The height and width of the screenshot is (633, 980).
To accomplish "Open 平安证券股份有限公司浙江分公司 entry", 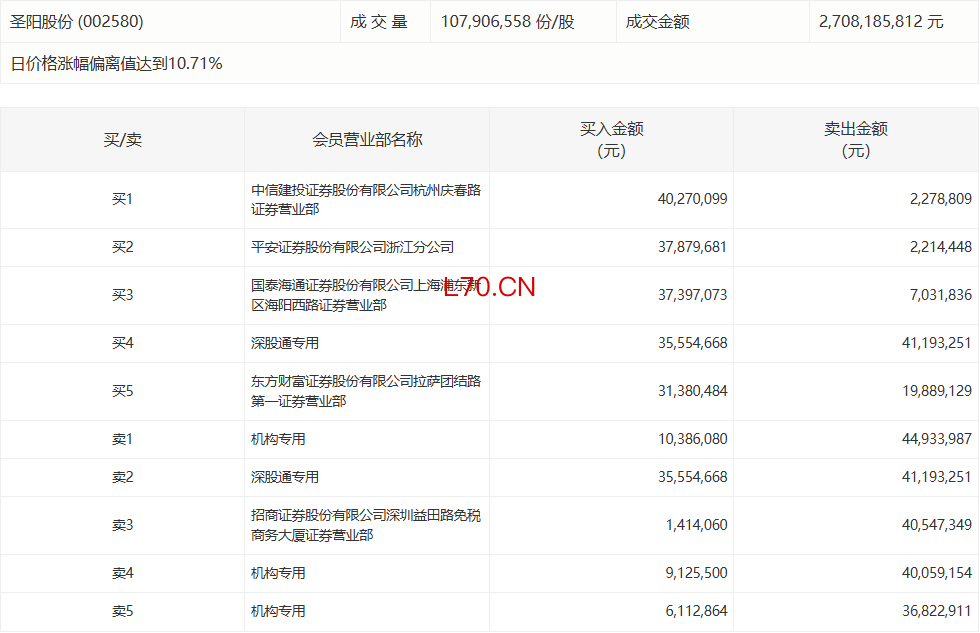I will click(x=352, y=247).
